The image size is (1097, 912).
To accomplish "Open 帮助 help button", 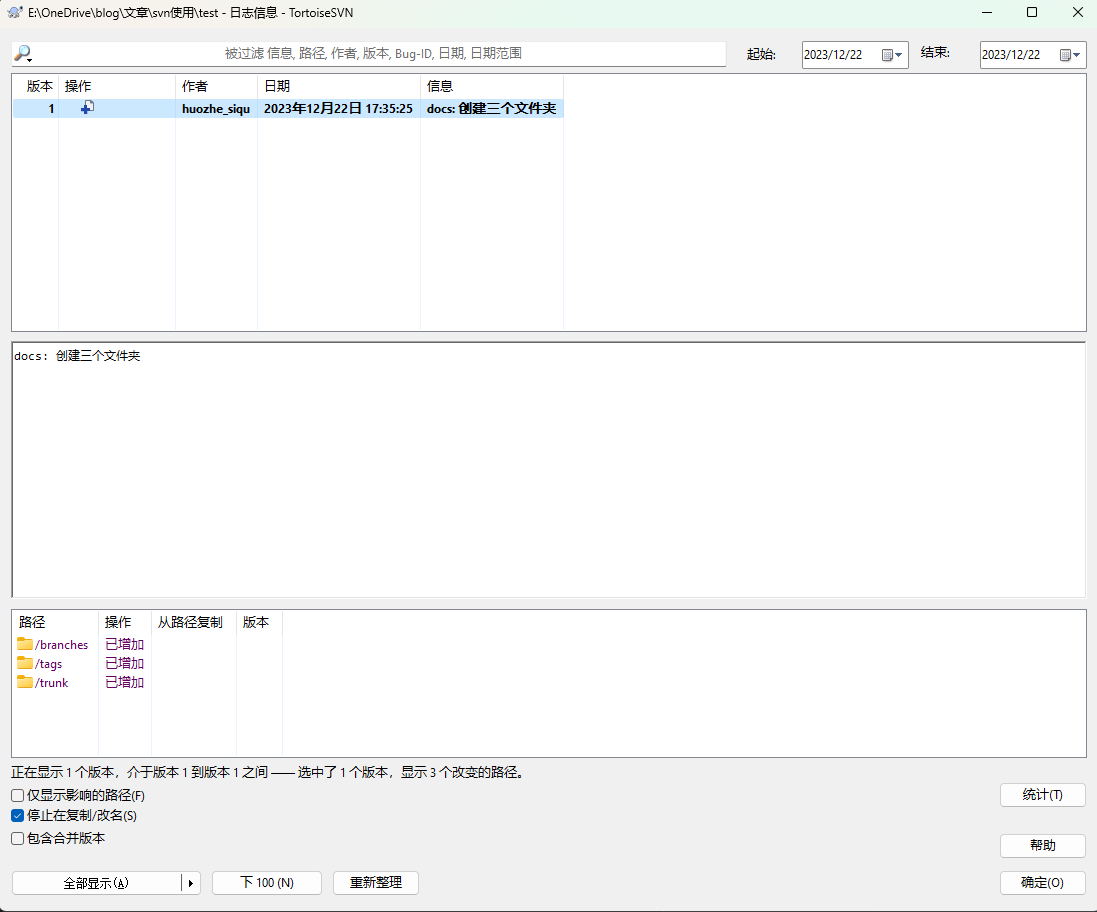I will coord(1042,846).
